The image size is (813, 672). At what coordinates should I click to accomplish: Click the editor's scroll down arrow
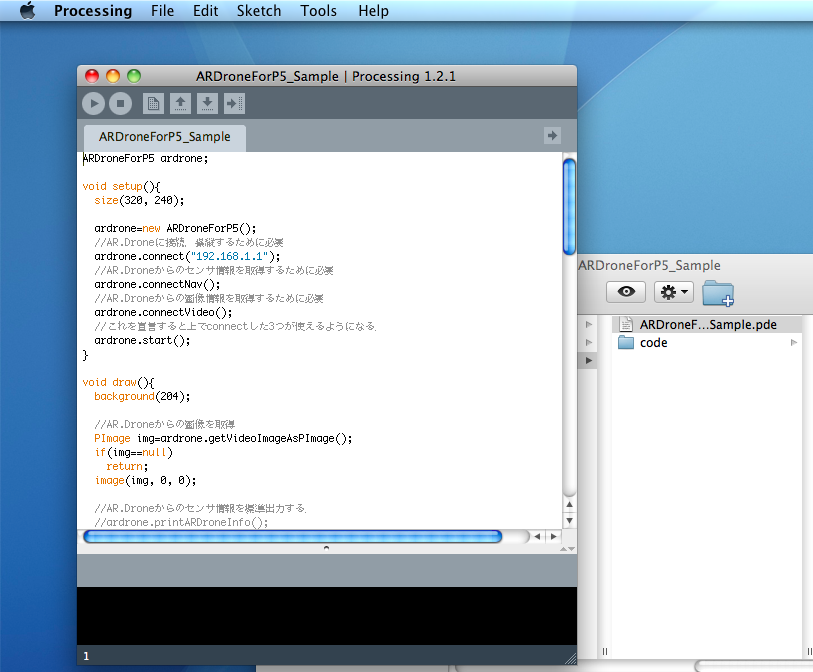[x=569, y=521]
